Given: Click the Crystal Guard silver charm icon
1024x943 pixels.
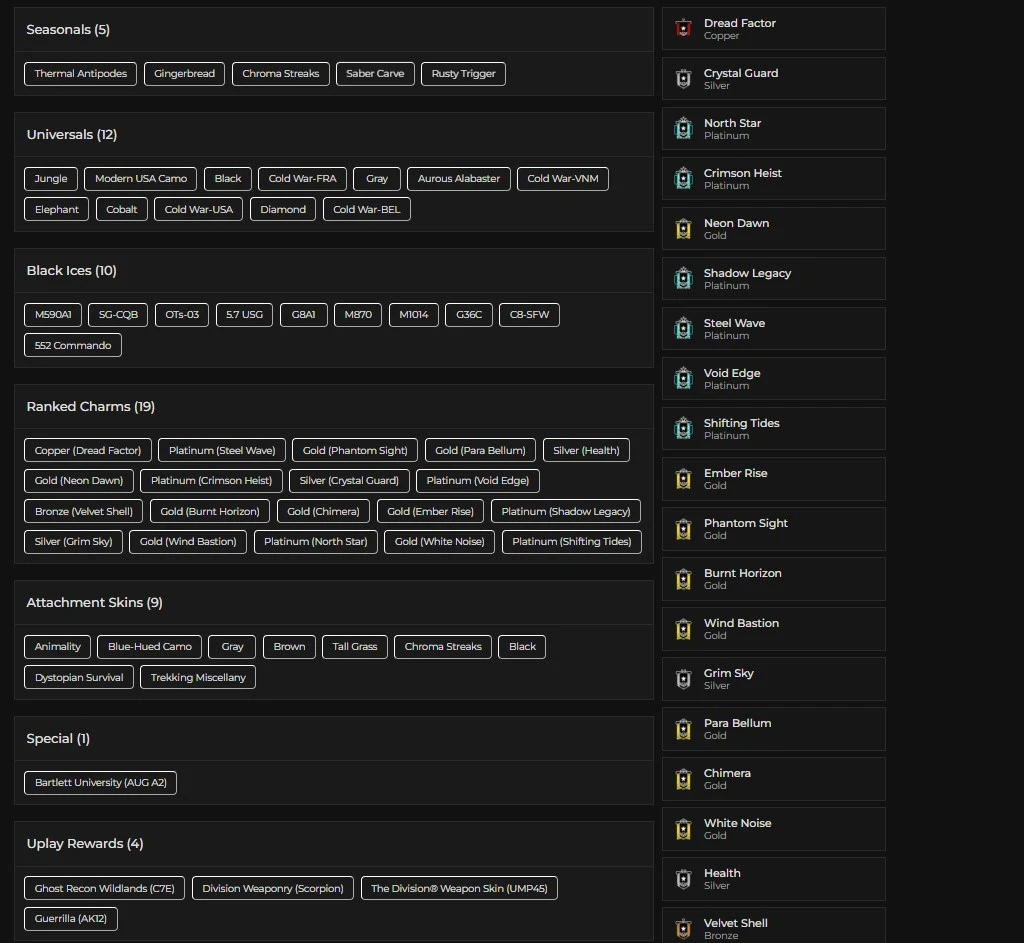Looking at the screenshot, I should [x=683, y=78].
